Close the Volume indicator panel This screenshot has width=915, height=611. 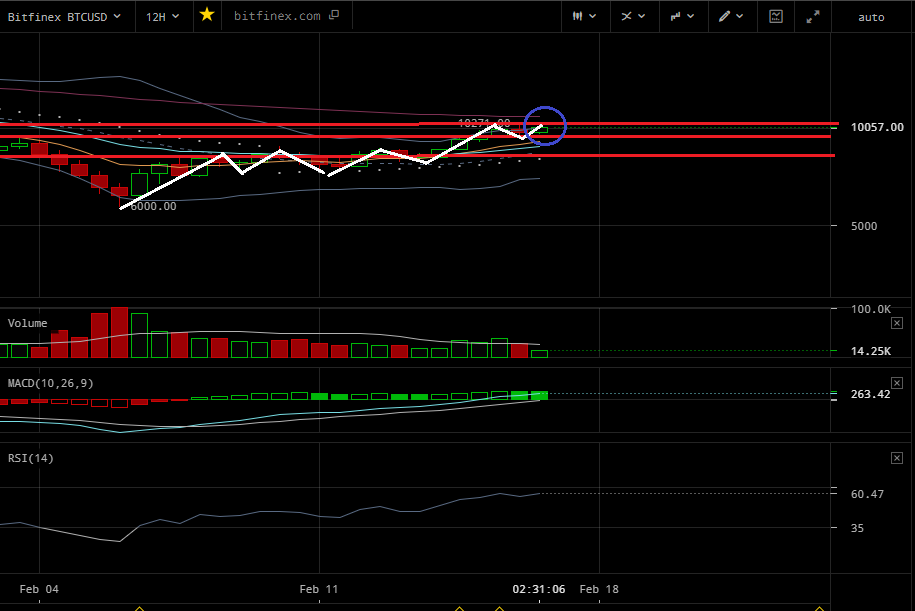tap(897, 323)
